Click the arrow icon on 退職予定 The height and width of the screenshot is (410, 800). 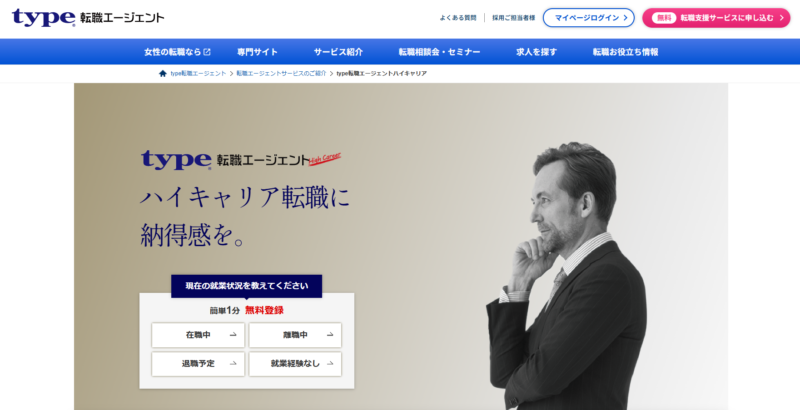coord(233,364)
